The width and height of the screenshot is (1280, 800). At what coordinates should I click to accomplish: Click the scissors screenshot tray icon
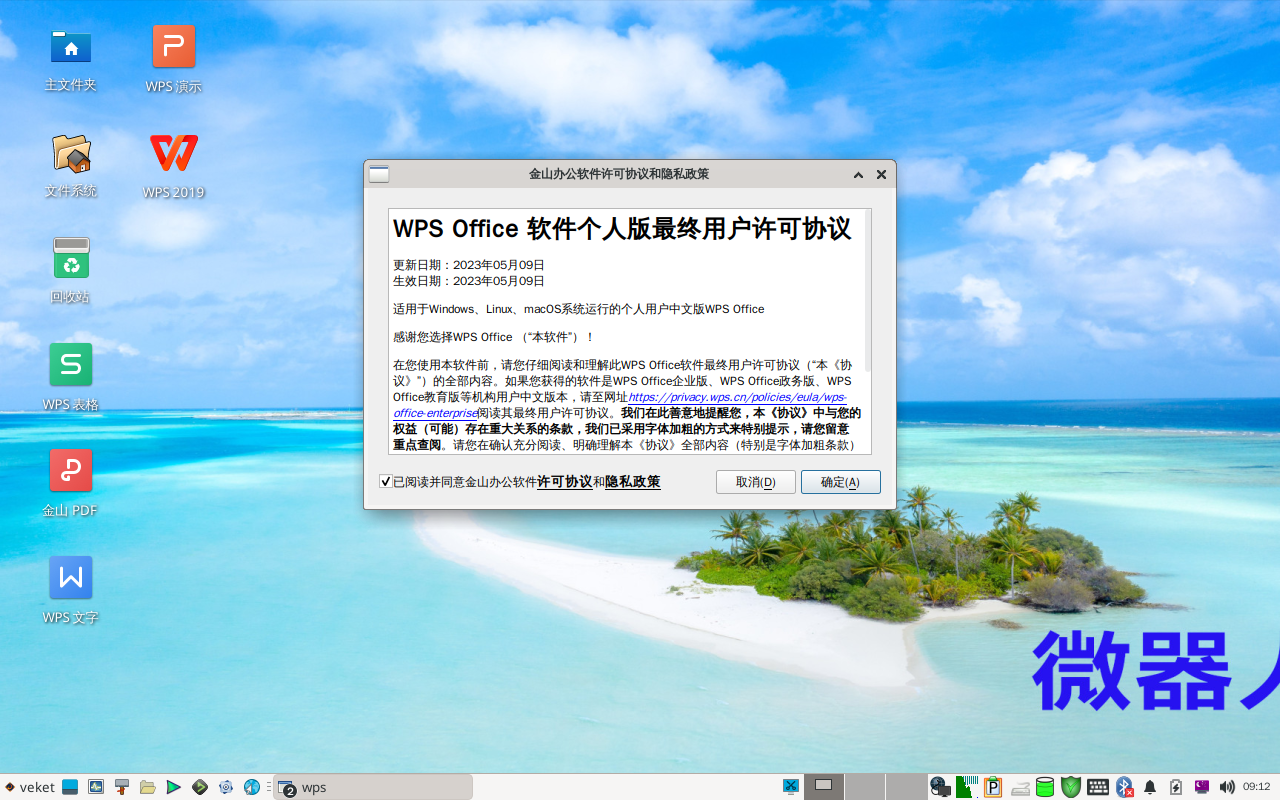point(790,787)
